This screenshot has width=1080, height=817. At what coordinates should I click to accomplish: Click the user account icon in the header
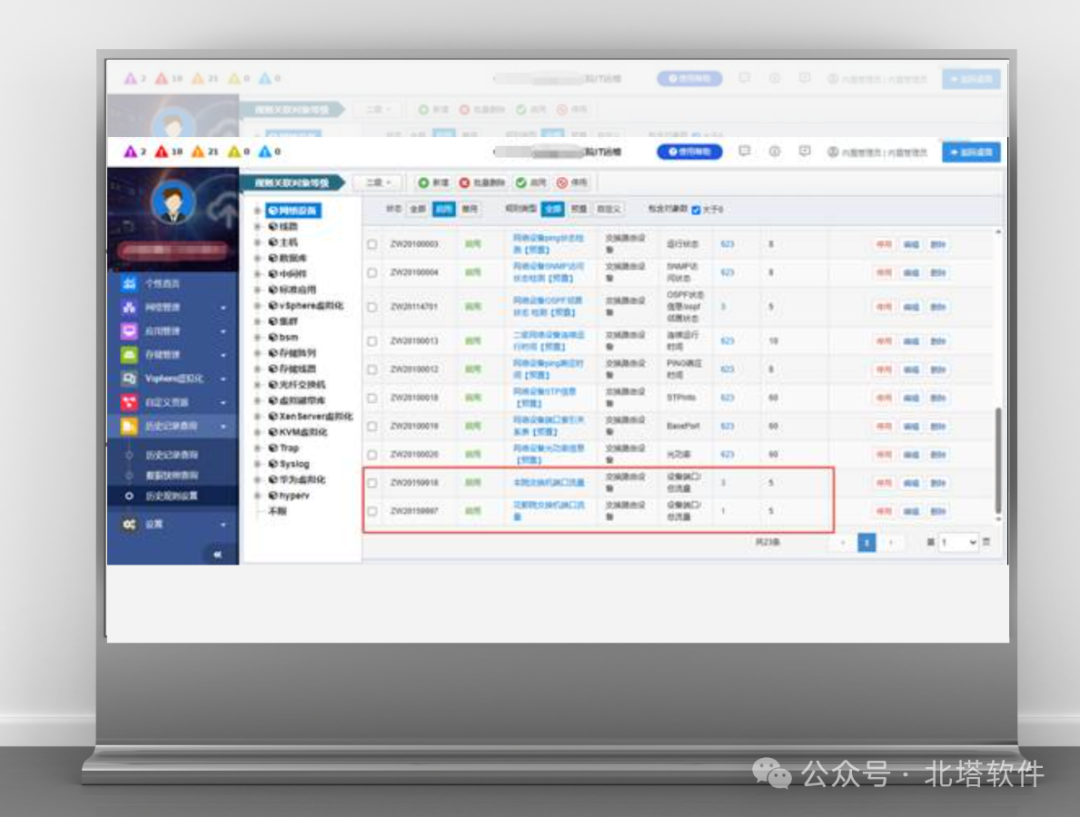point(833,152)
